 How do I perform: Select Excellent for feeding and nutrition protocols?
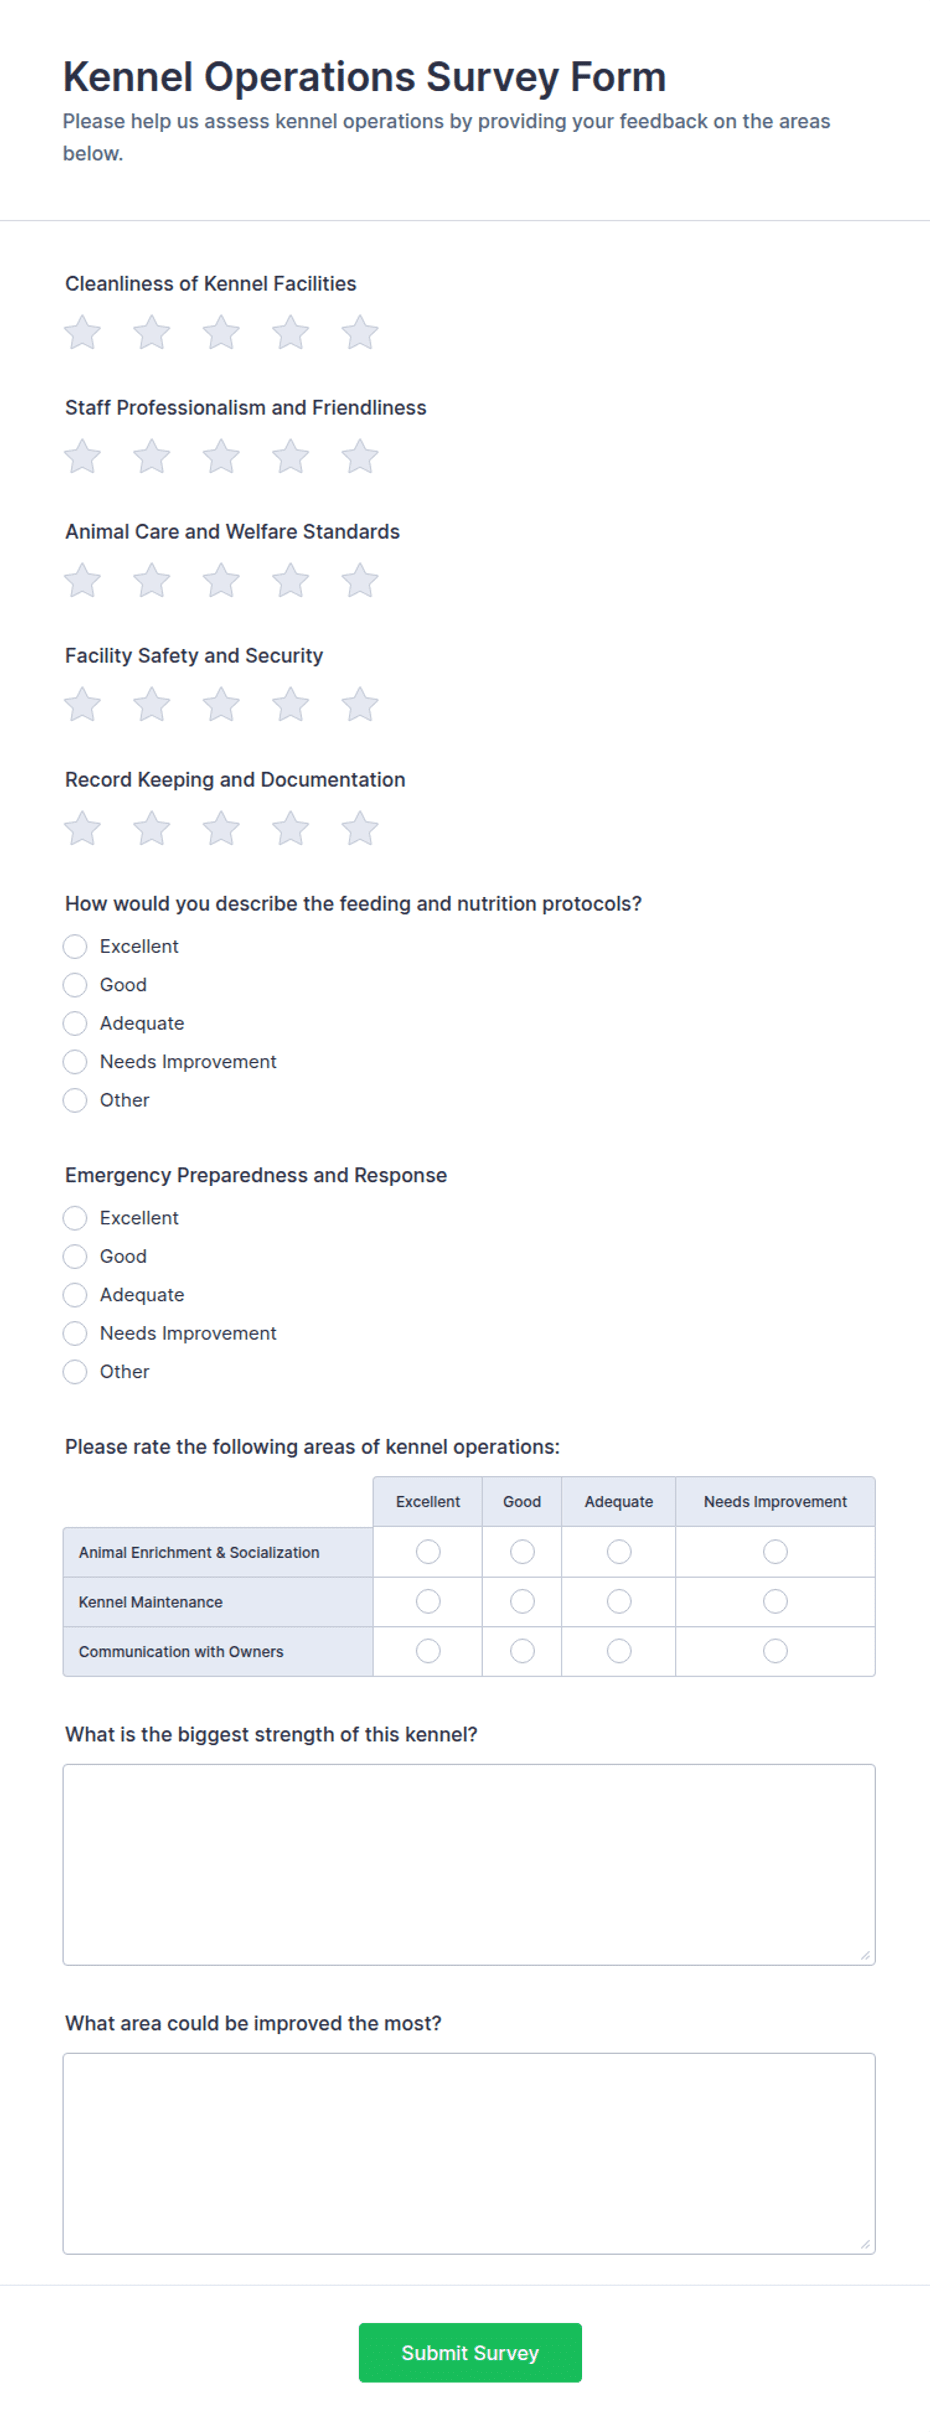click(75, 946)
